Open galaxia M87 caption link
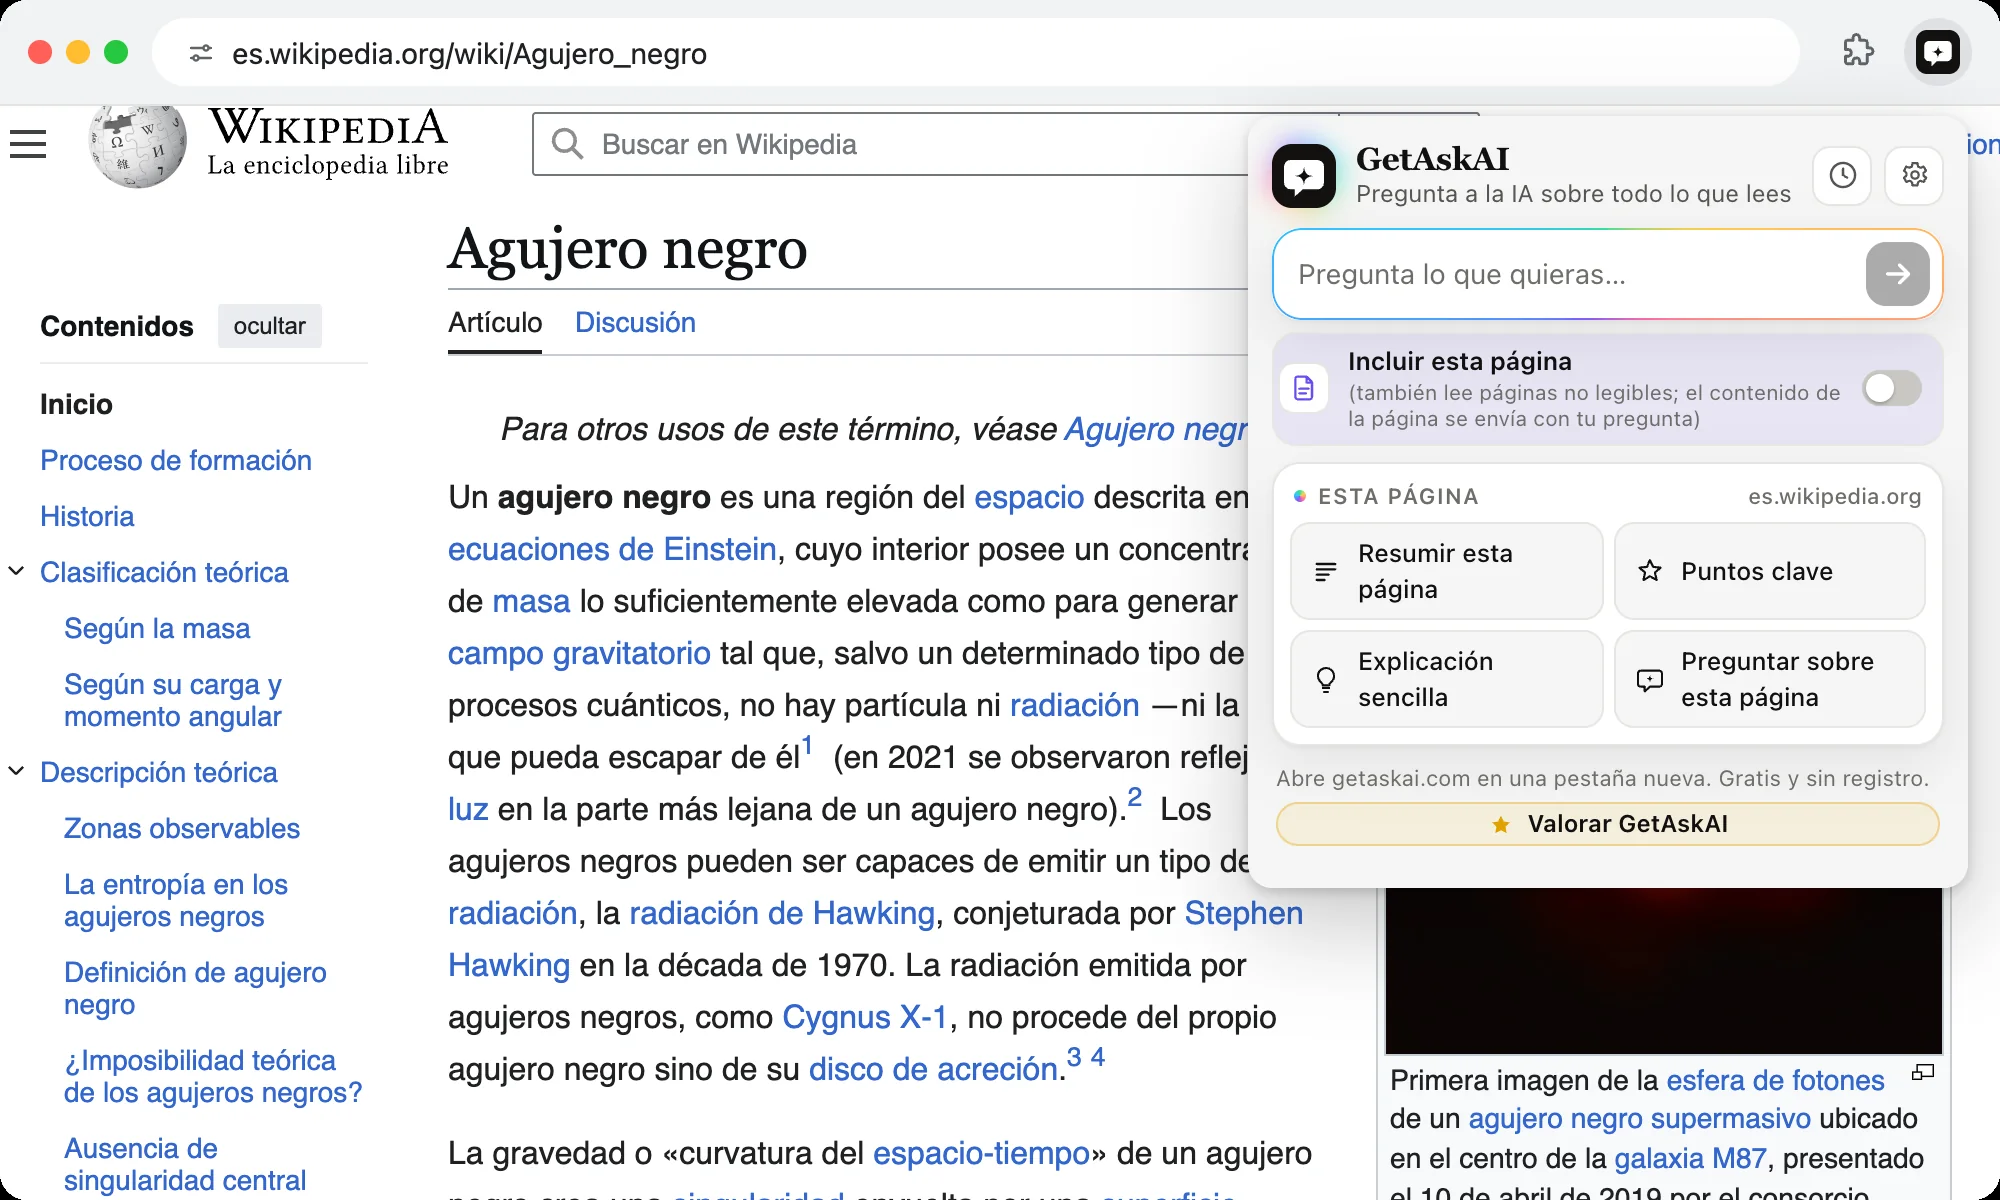2000x1200 pixels. pos(1690,1158)
